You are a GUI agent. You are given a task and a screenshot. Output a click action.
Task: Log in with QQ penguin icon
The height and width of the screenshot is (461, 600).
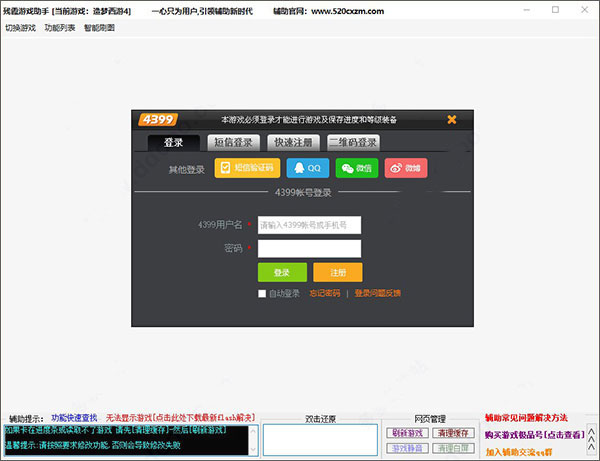click(307, 168)
